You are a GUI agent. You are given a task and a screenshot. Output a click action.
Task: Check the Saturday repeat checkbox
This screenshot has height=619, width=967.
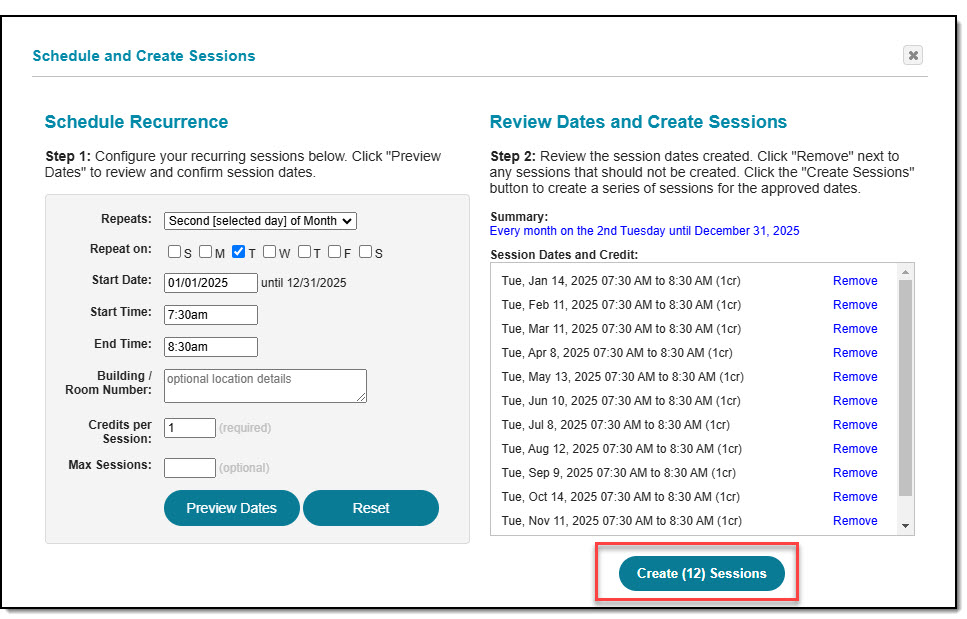(x=366, y=252)
